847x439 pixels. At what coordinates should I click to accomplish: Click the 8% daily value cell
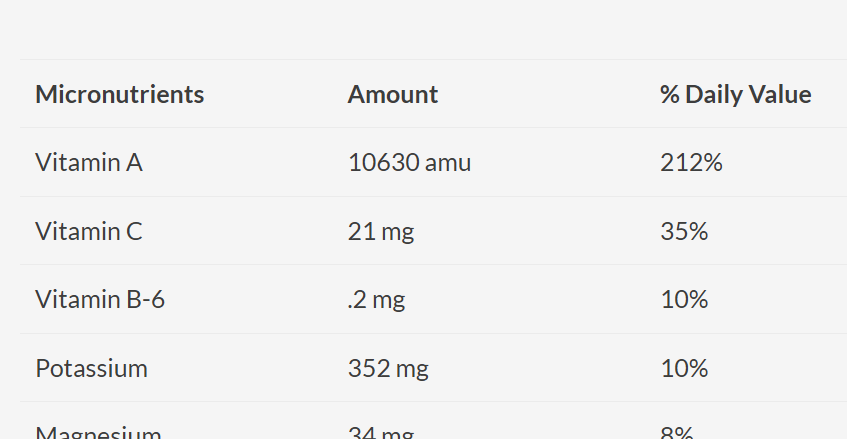pos(677,432)
